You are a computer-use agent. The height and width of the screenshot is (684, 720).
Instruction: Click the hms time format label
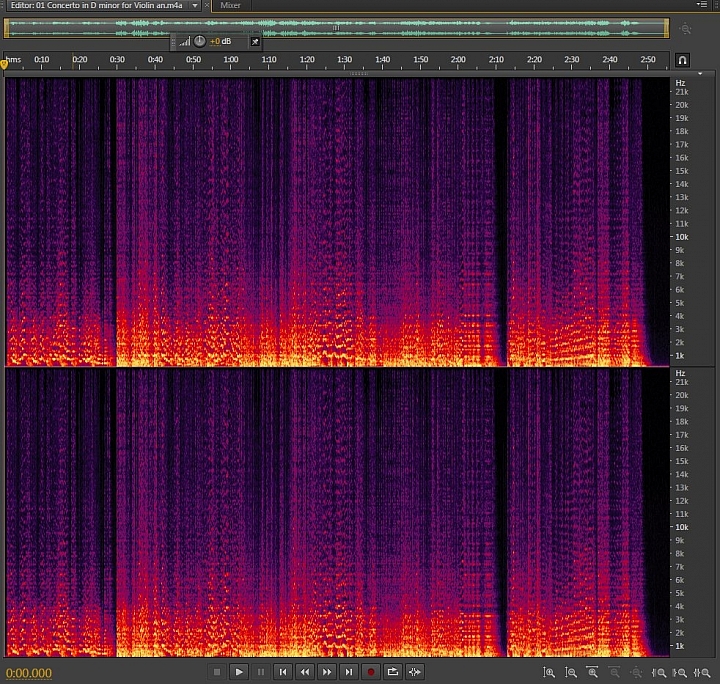13,59
